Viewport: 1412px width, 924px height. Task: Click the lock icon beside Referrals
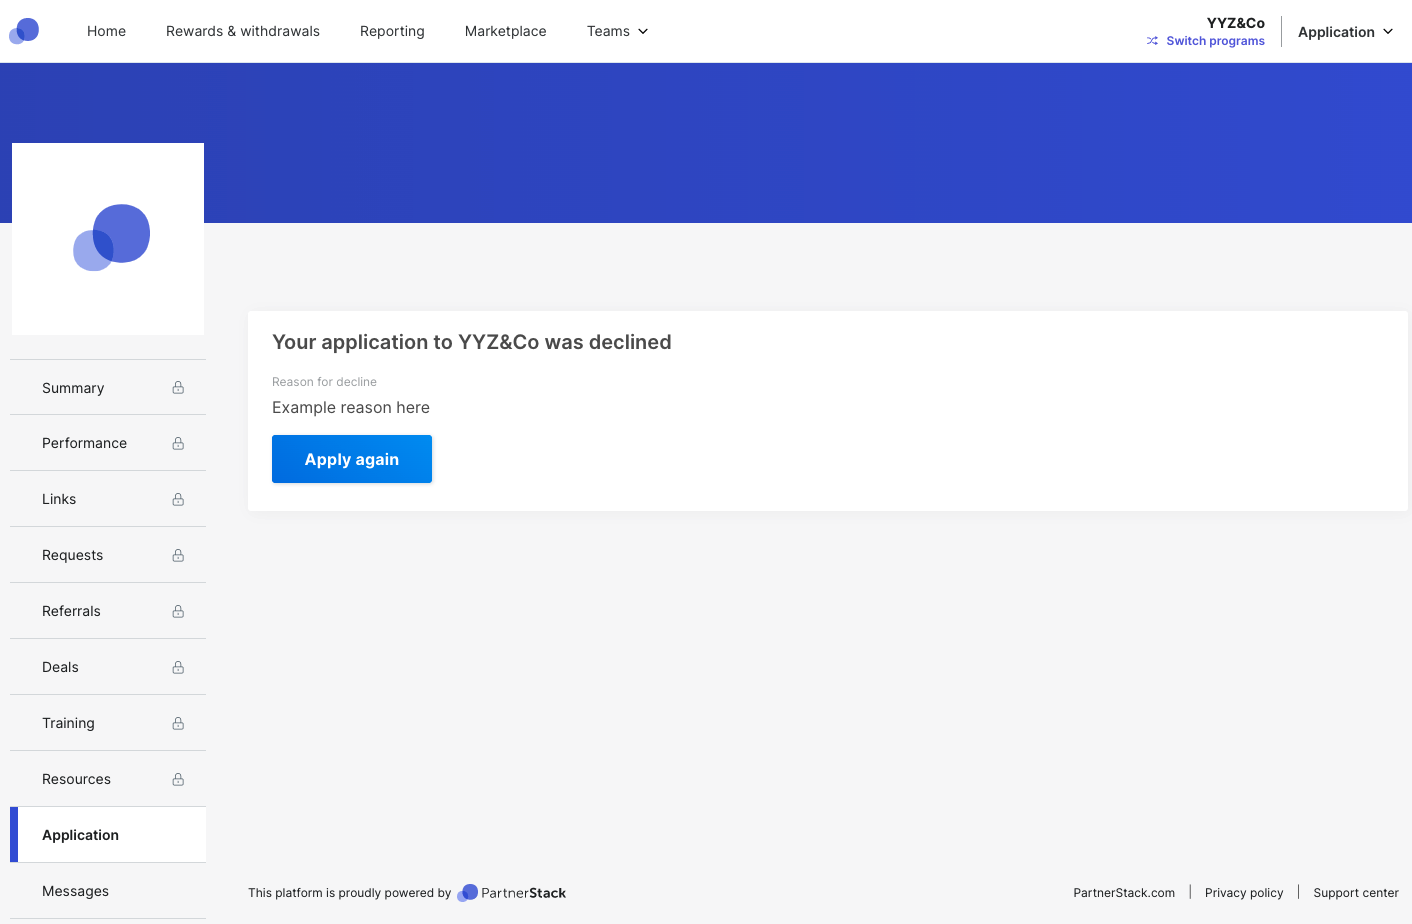point(178,611)
